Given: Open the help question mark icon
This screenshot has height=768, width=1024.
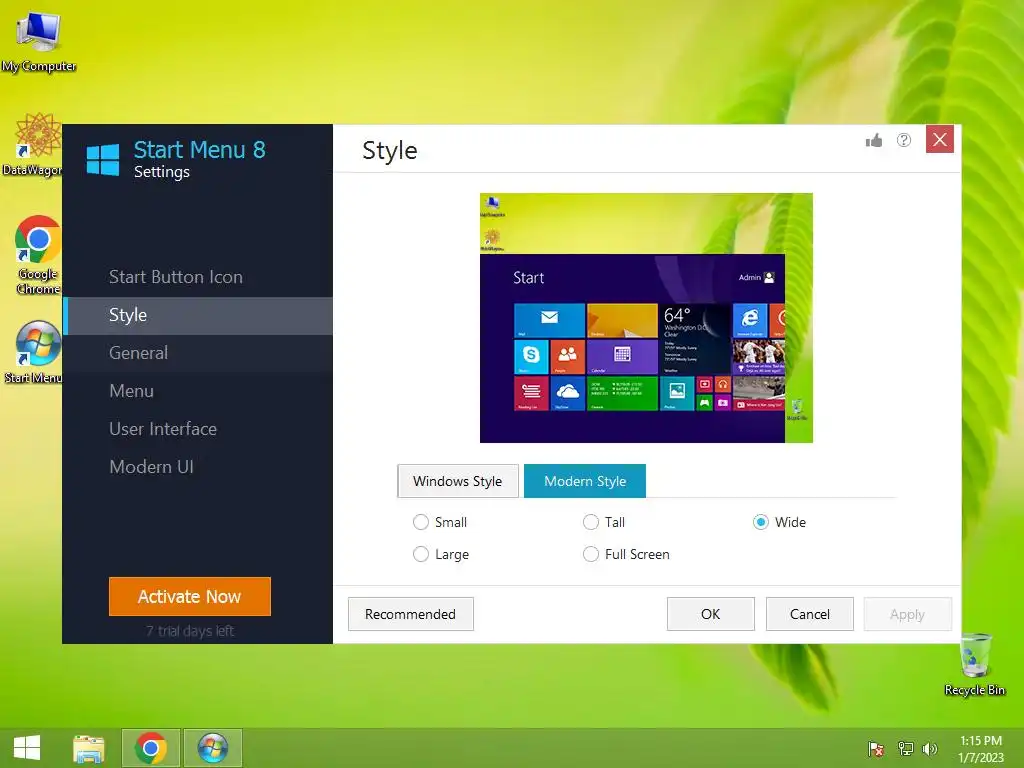Looking at the screenshot, I should 904,140.
